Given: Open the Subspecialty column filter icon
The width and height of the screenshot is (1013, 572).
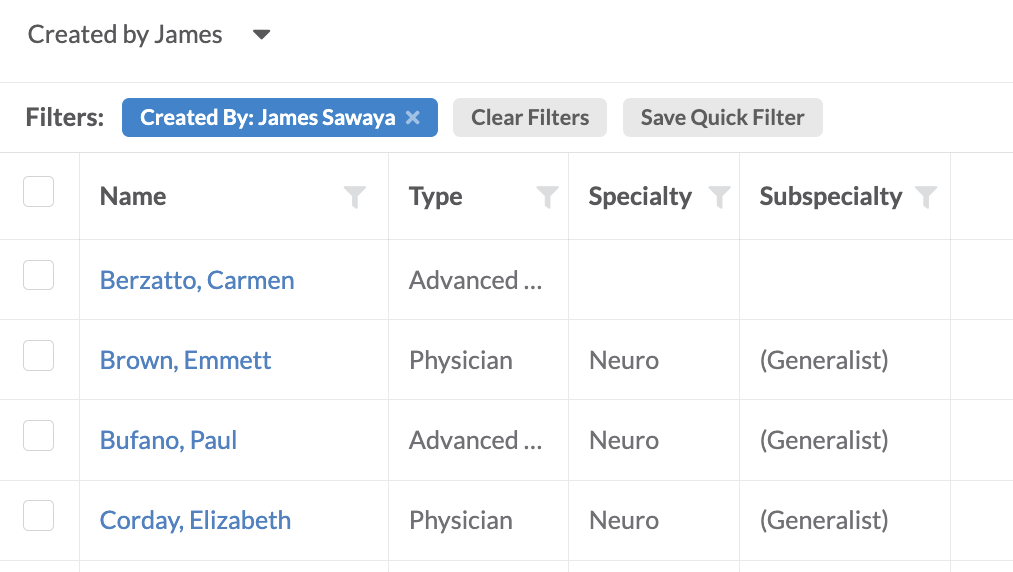Looking at the screenshot, I should 926,196.
